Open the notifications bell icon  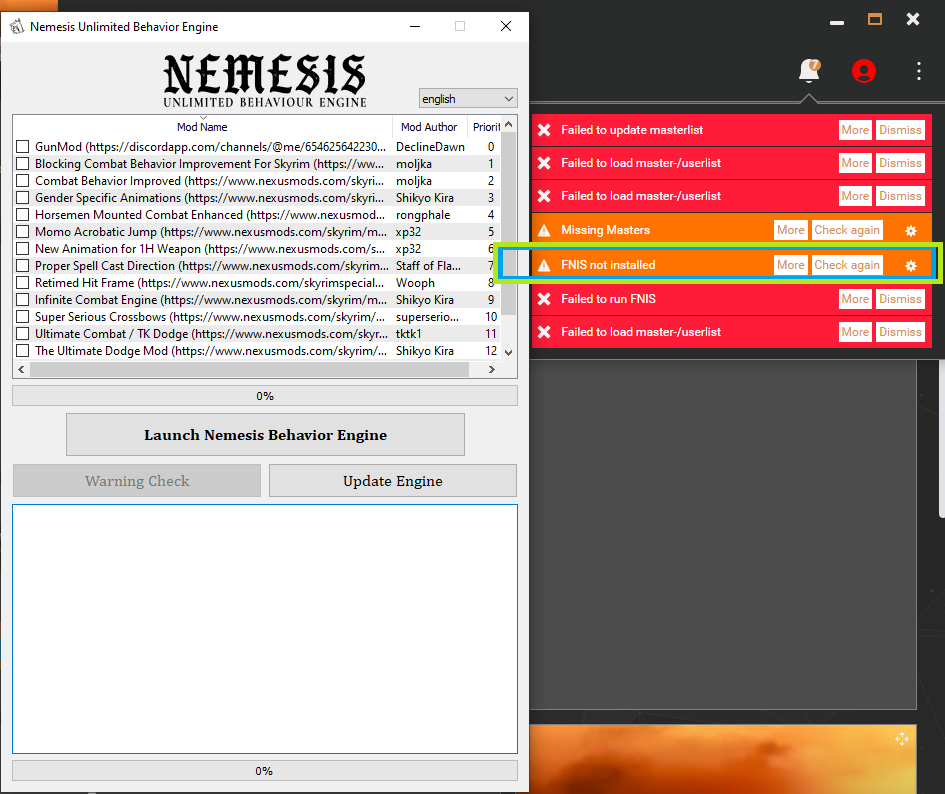tap(809, 71)
